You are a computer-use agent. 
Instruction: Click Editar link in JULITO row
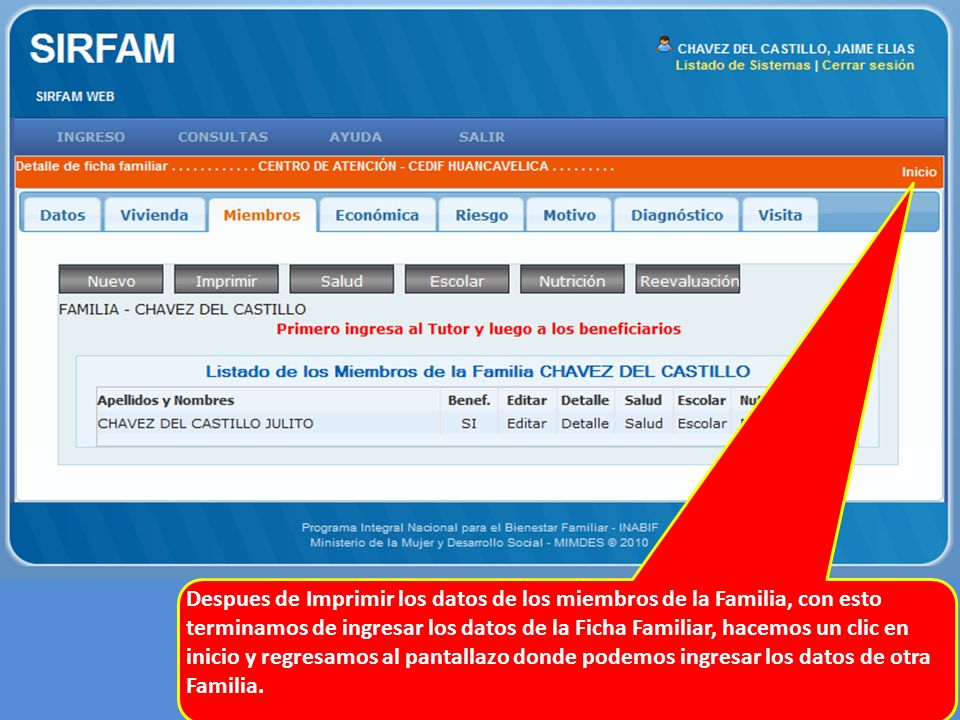[527, 424]
